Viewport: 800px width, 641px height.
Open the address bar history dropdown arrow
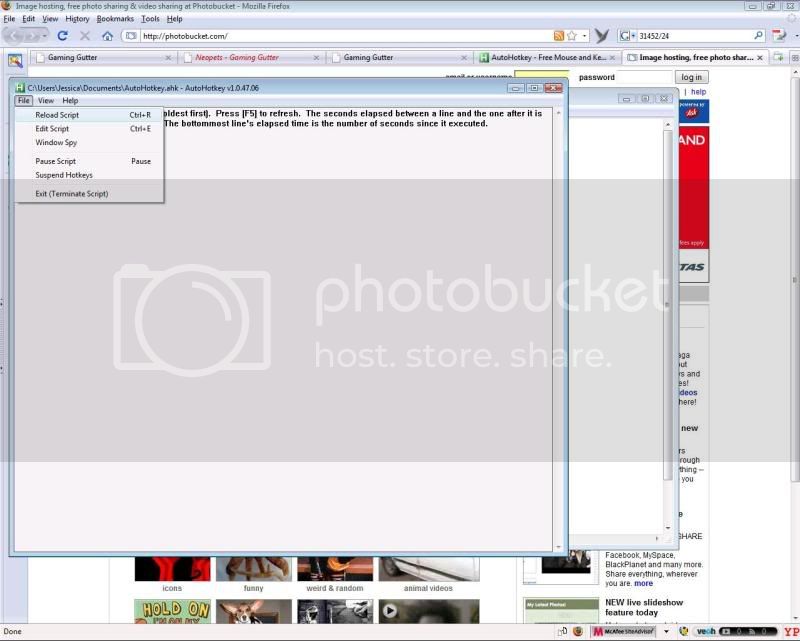click(583, 36)
